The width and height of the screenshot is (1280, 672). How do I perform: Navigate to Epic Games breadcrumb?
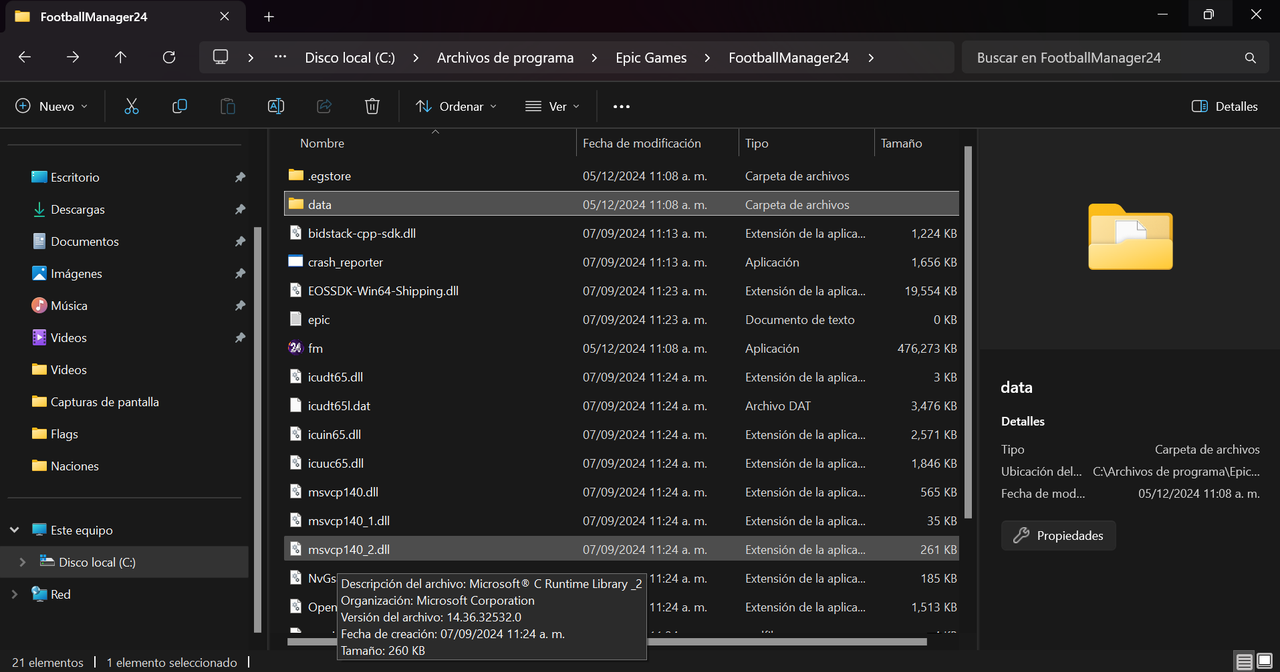tap(651, 58)
